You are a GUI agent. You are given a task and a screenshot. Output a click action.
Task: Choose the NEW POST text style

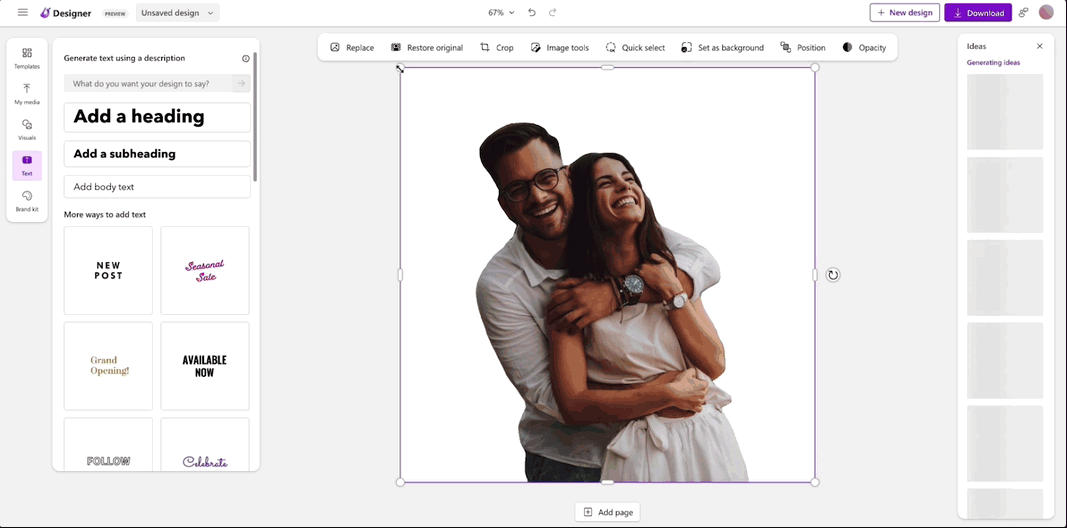pyautogui.click(x=108, y=271)
